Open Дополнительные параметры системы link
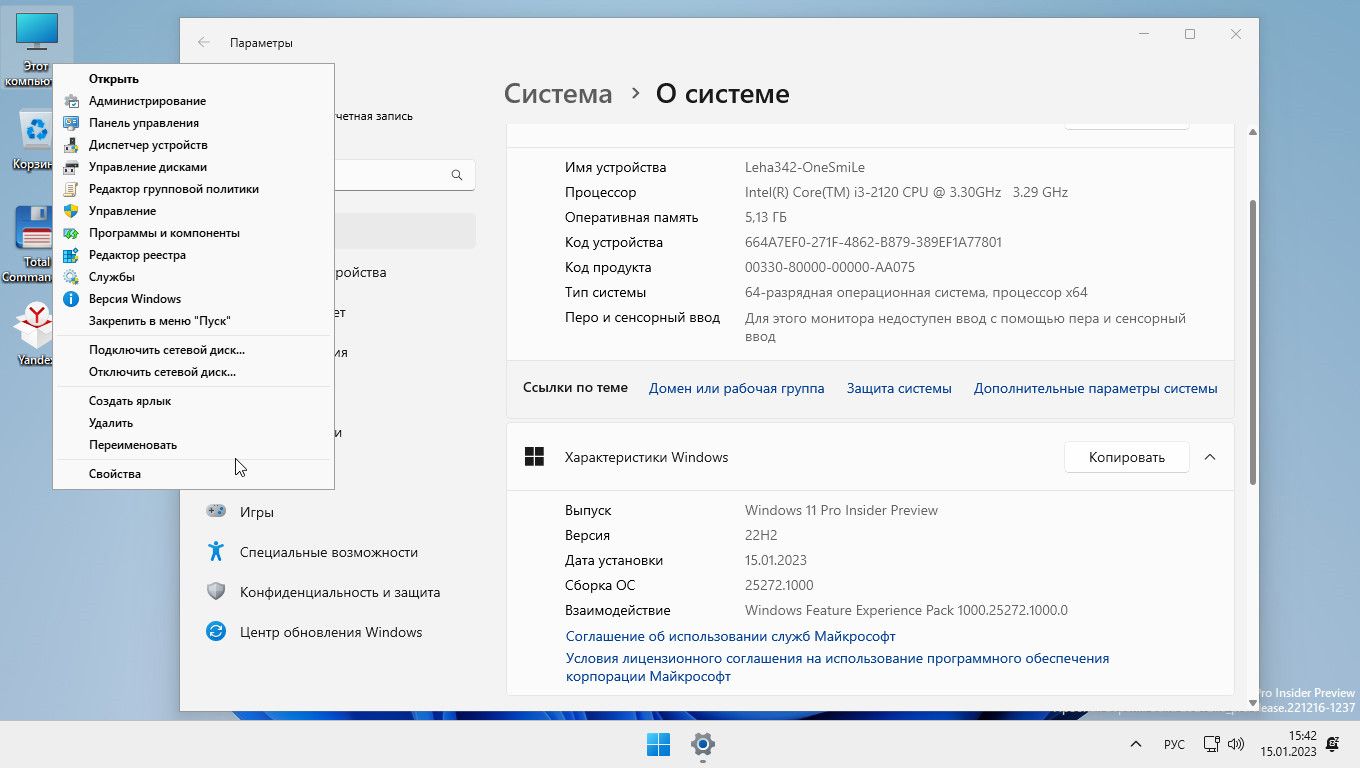This screenshot has width=1360, height=768. pos(1096,388)
